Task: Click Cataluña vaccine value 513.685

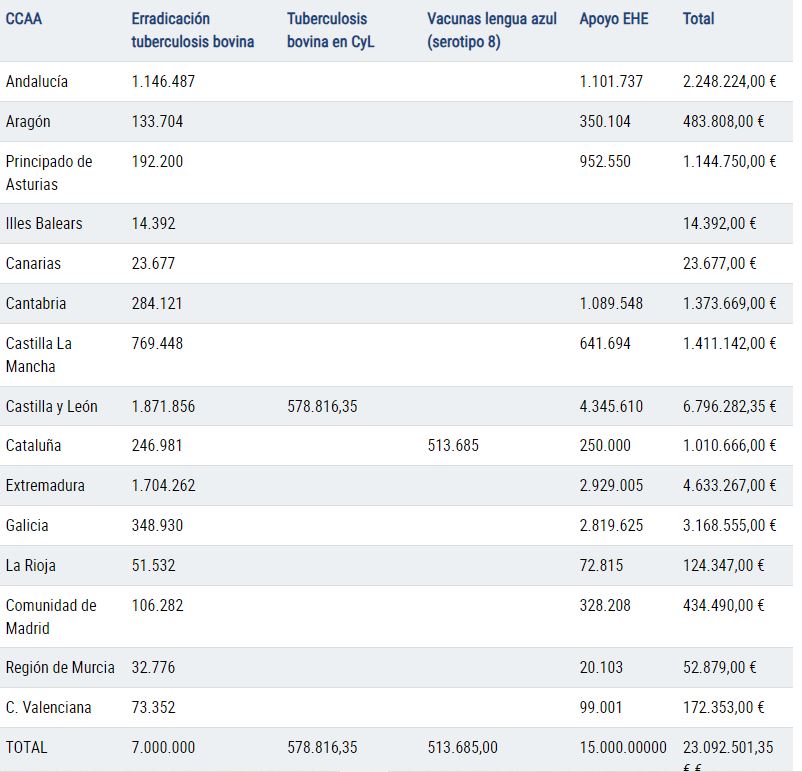Action: tap(453, 446)
